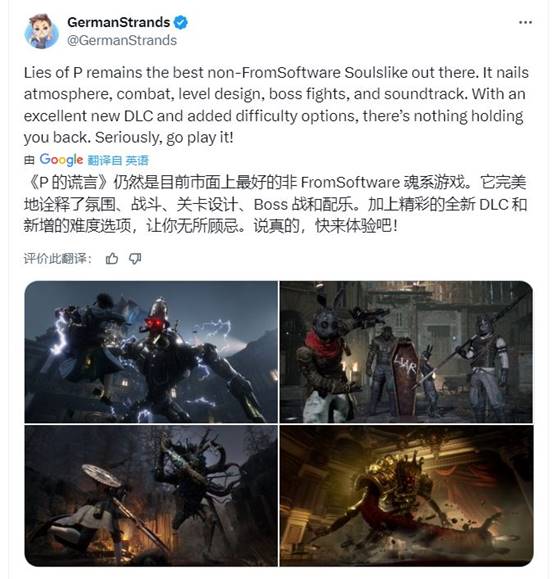Open the golden boss image
Screen dimensions: 554x579
tap(406, 495)
